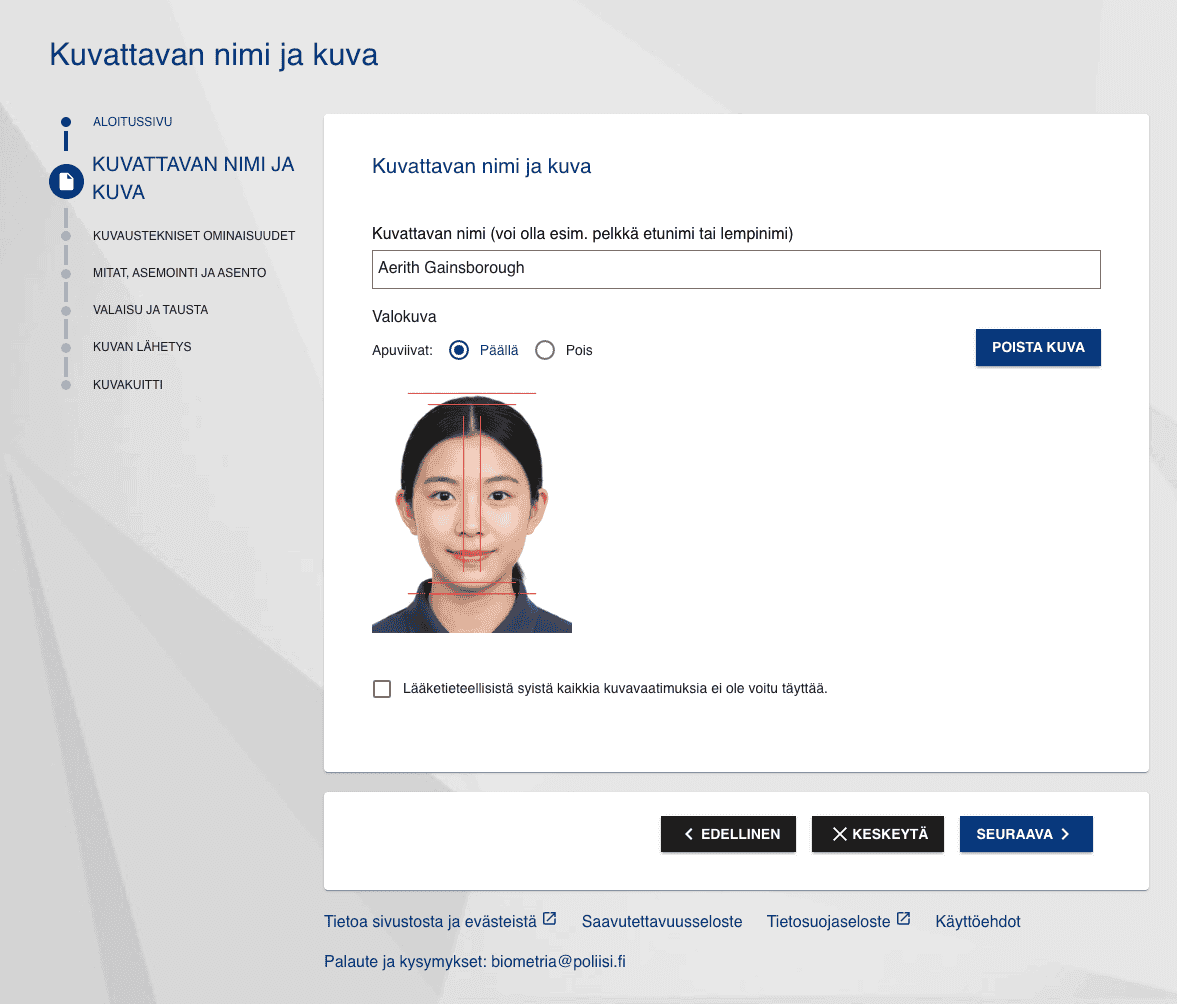Go to Aloitussivu step
This screenshot has height=1004, width=1177.
pos(132,122)
